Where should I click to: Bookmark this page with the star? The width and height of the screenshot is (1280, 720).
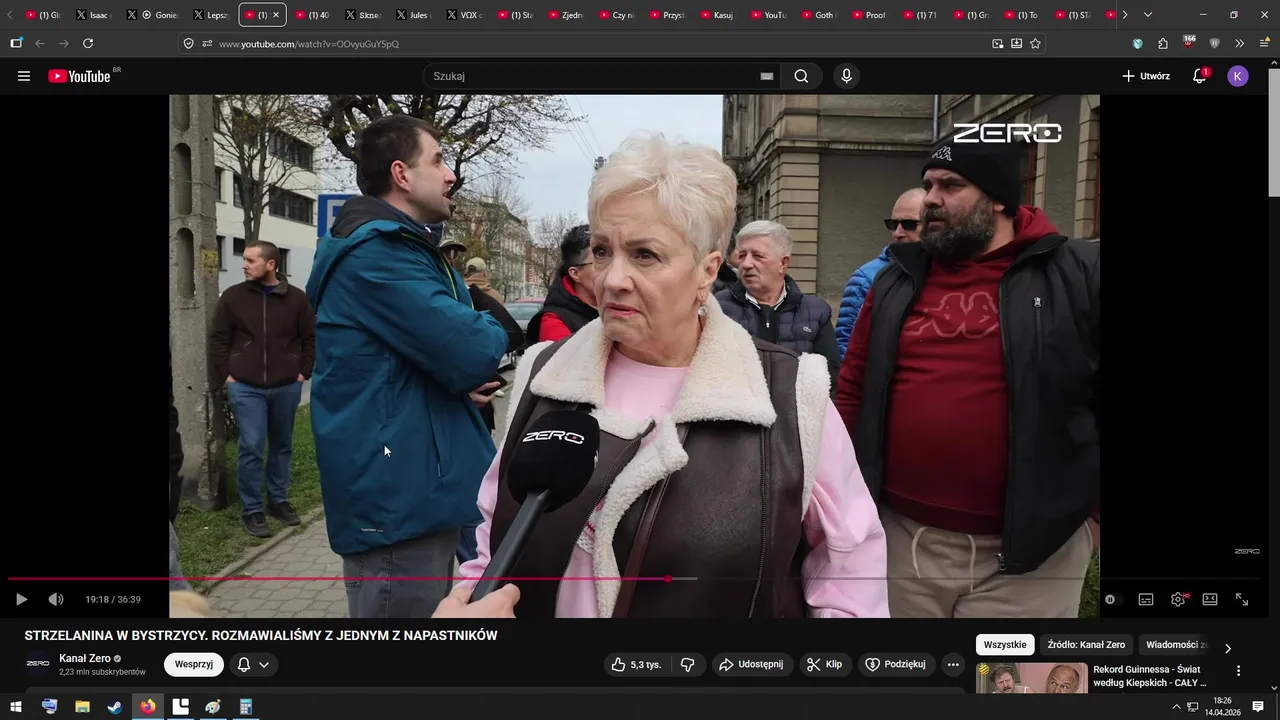[x=1035, y=43]
